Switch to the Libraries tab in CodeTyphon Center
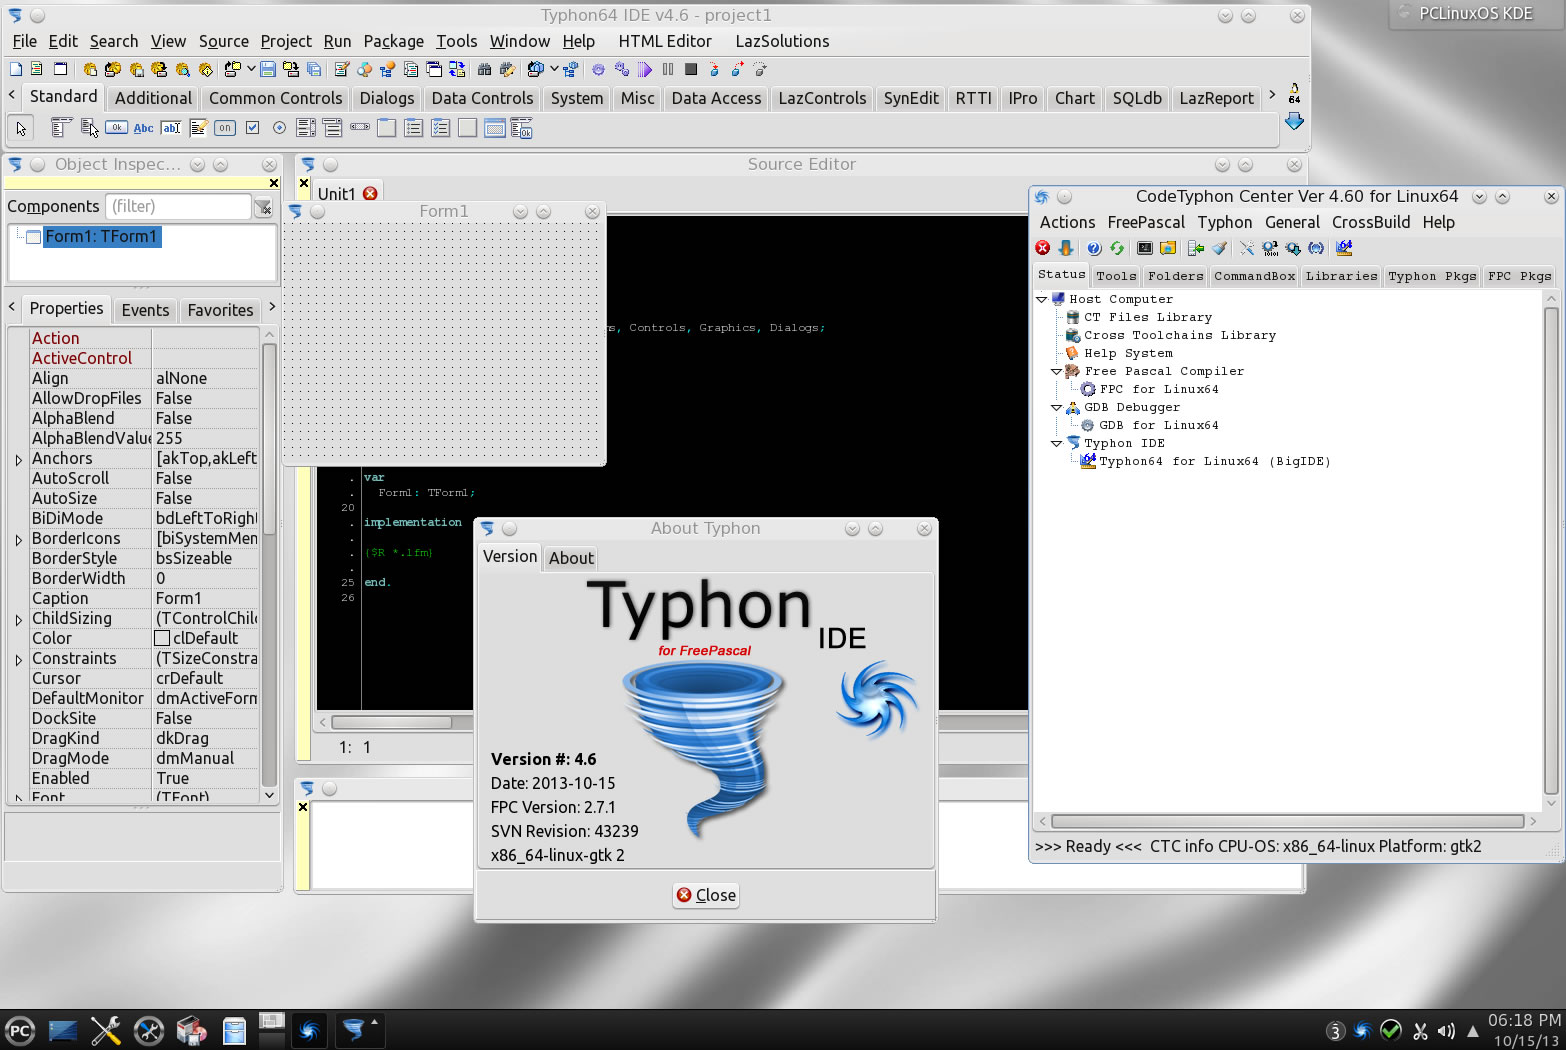 click(x=1341, y=276)
